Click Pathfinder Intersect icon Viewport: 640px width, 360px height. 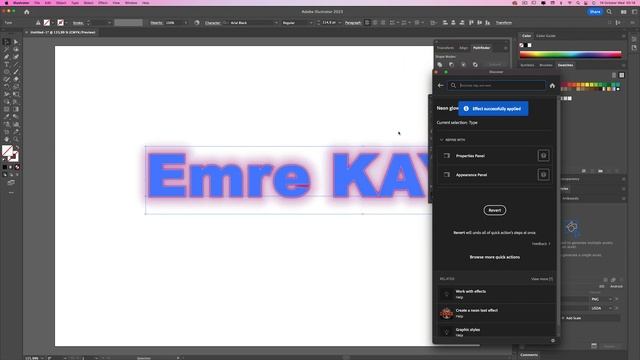(463, 64)
